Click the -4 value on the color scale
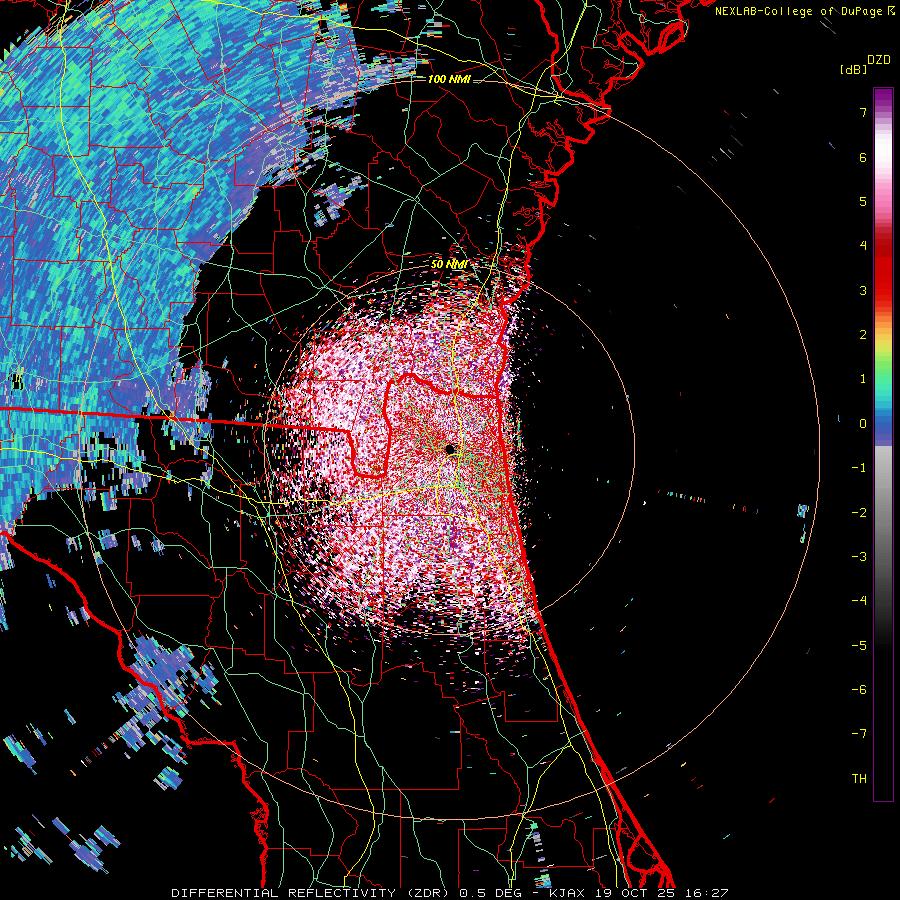This screenshot has width=900, height=900. coord(859,601)
